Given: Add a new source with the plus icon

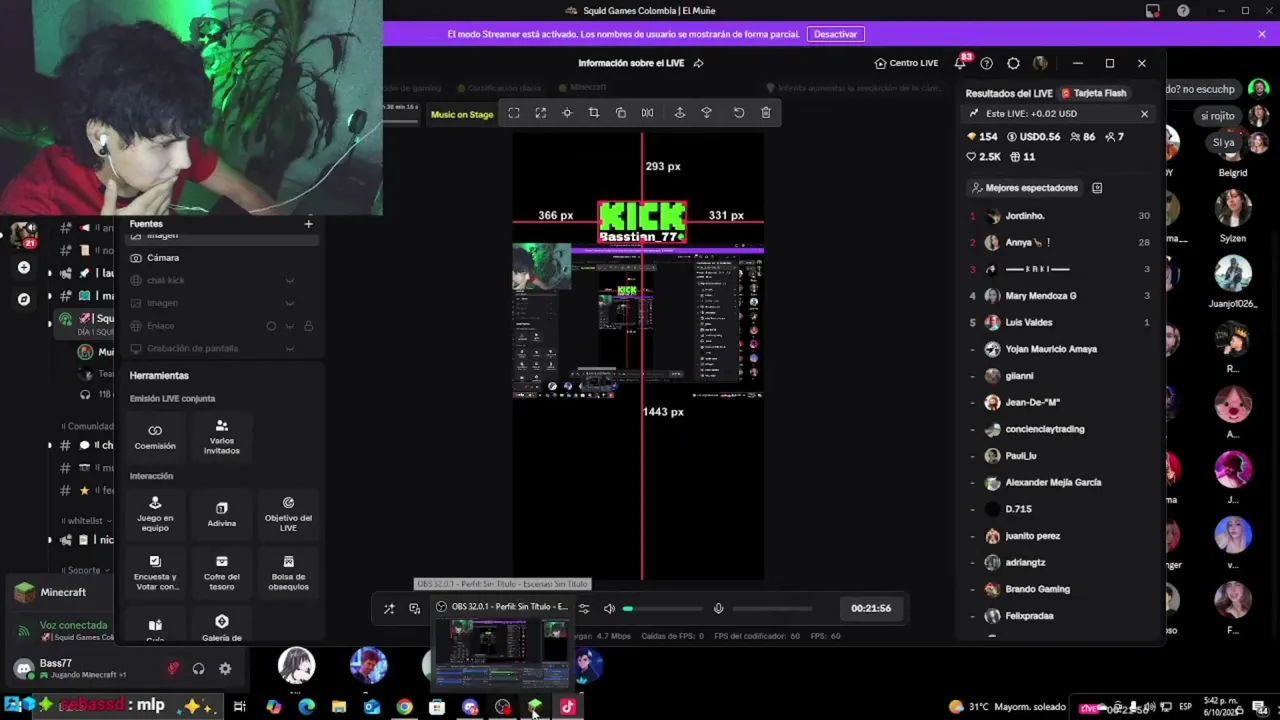Looking at the screenshot, I should click(x=308, y=224).
